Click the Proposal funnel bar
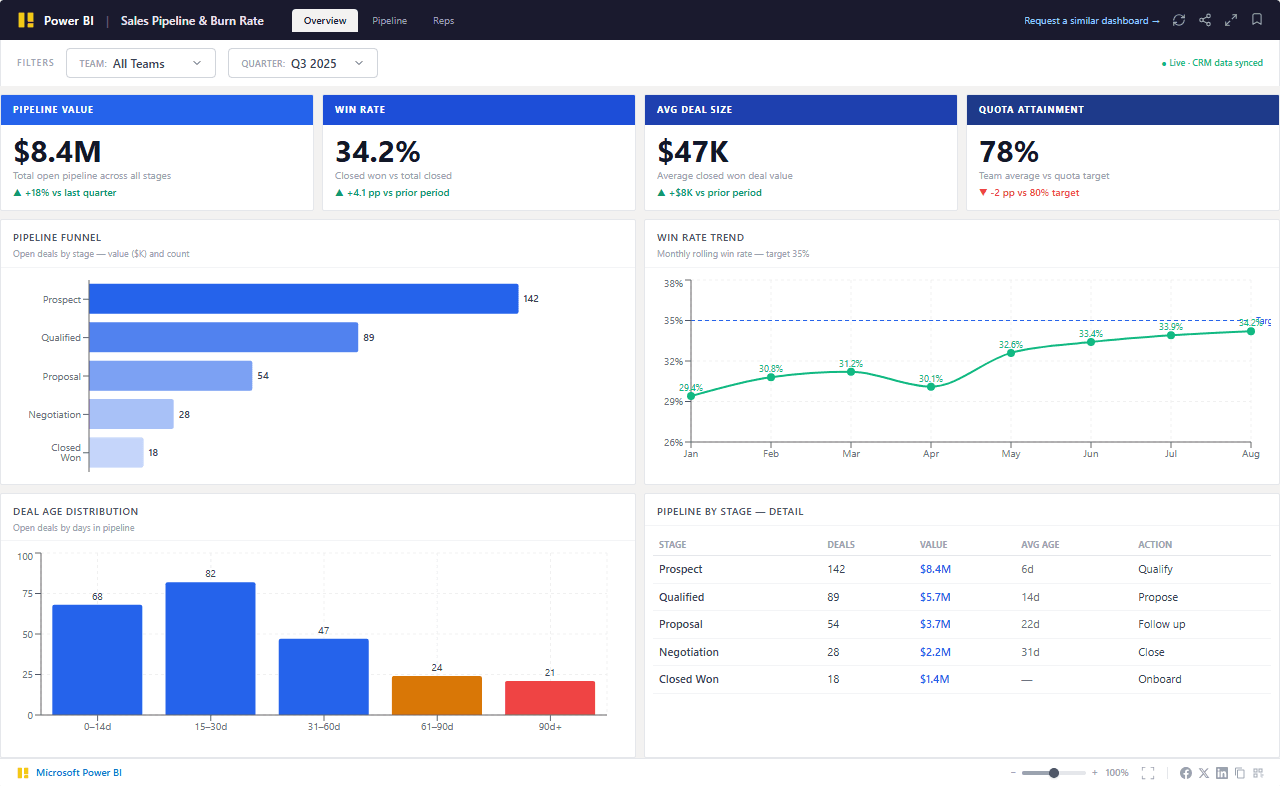 pos(170,376)
